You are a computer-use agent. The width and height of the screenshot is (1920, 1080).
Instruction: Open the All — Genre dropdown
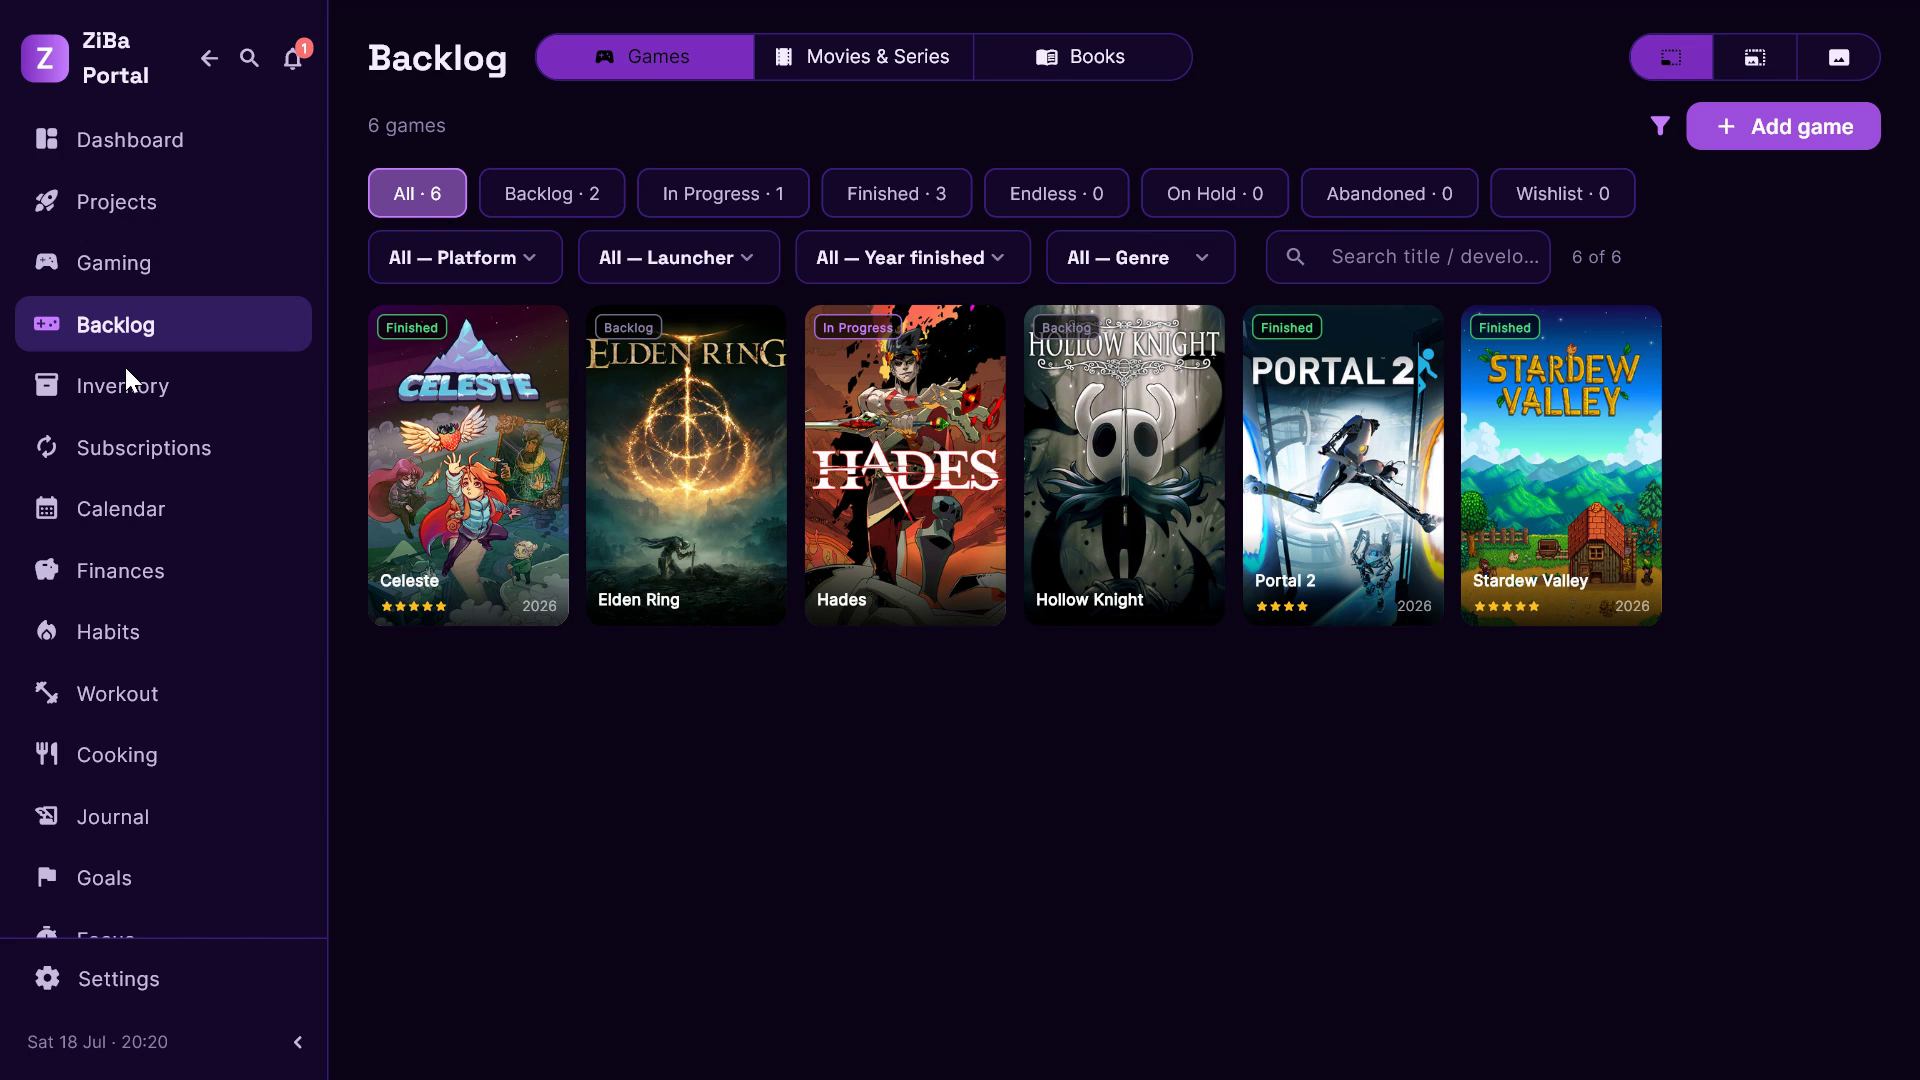tap(1141, 257)
